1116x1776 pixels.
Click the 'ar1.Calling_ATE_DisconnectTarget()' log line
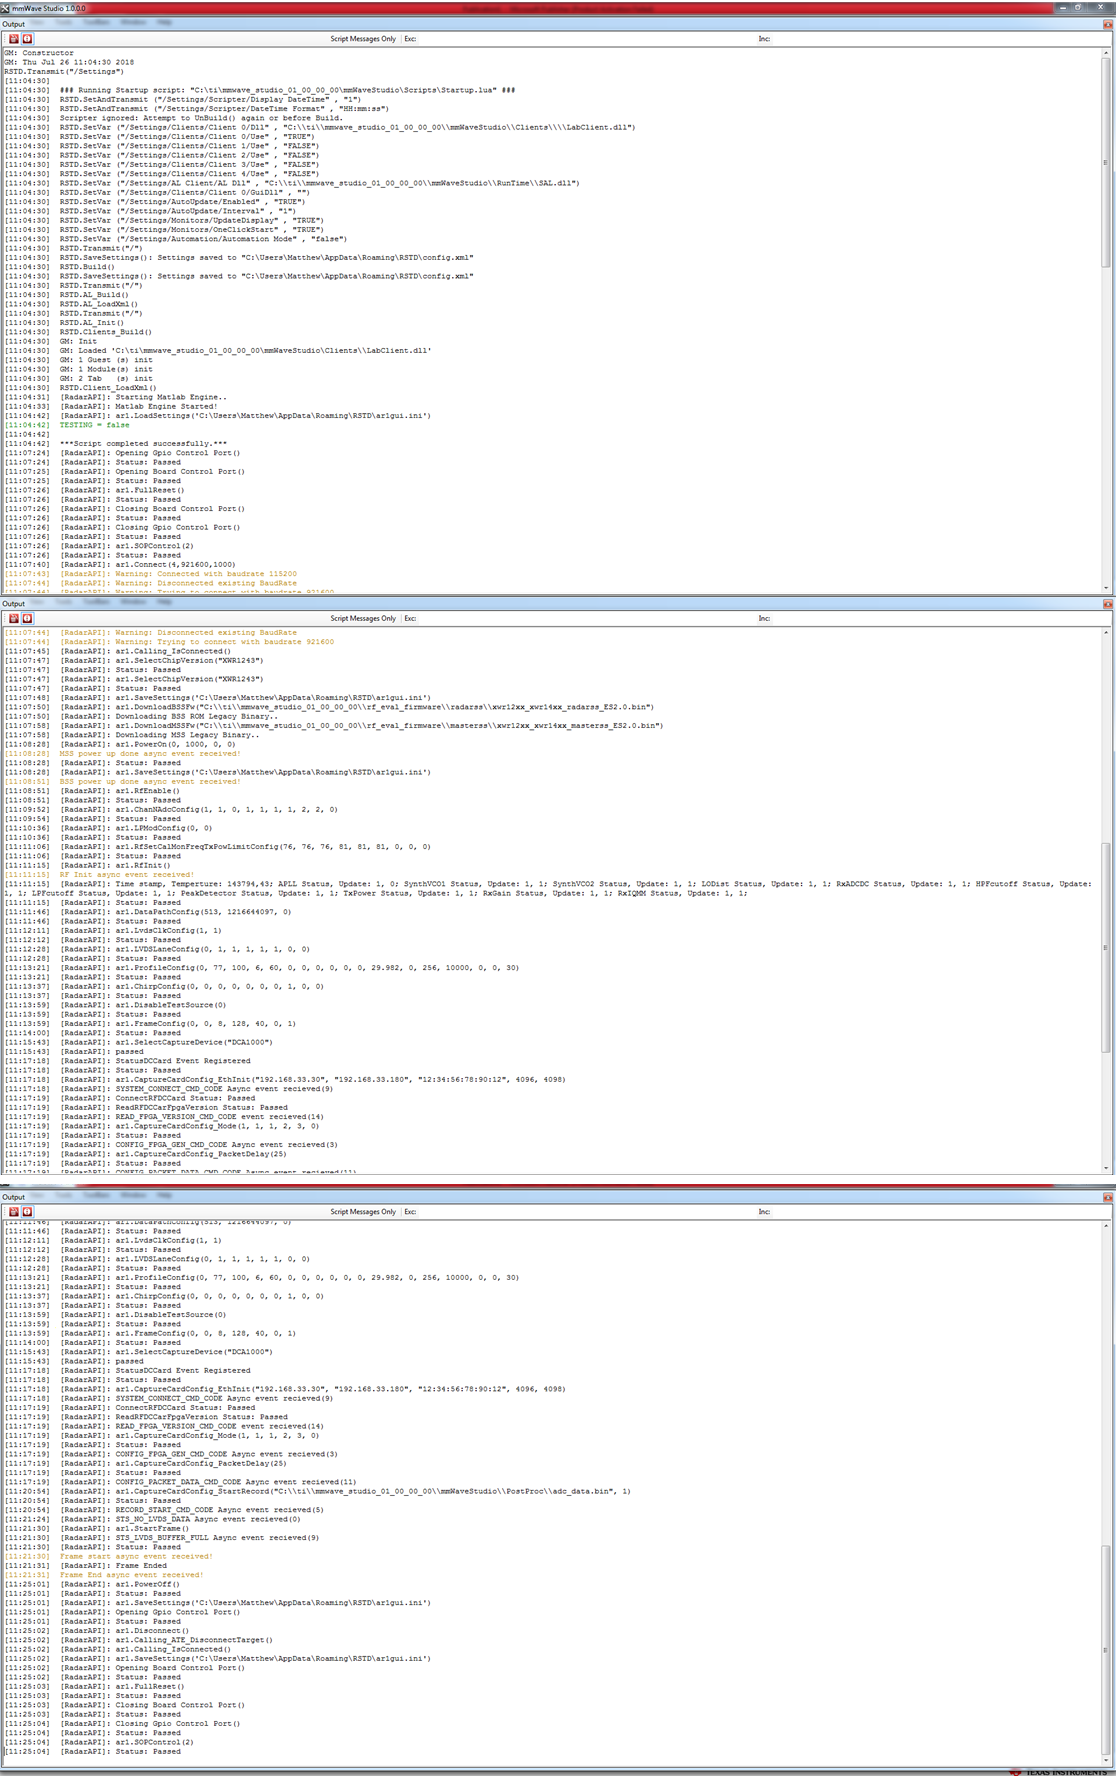(x=139, y=1640)
